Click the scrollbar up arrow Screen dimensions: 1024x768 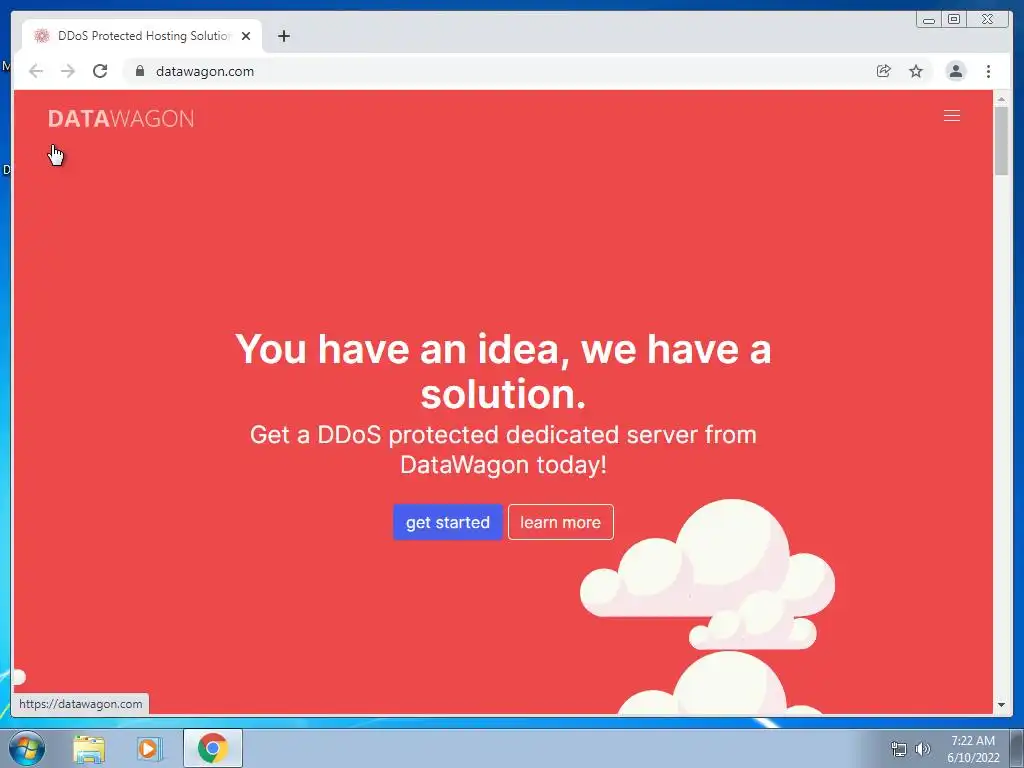[1001, 99]
